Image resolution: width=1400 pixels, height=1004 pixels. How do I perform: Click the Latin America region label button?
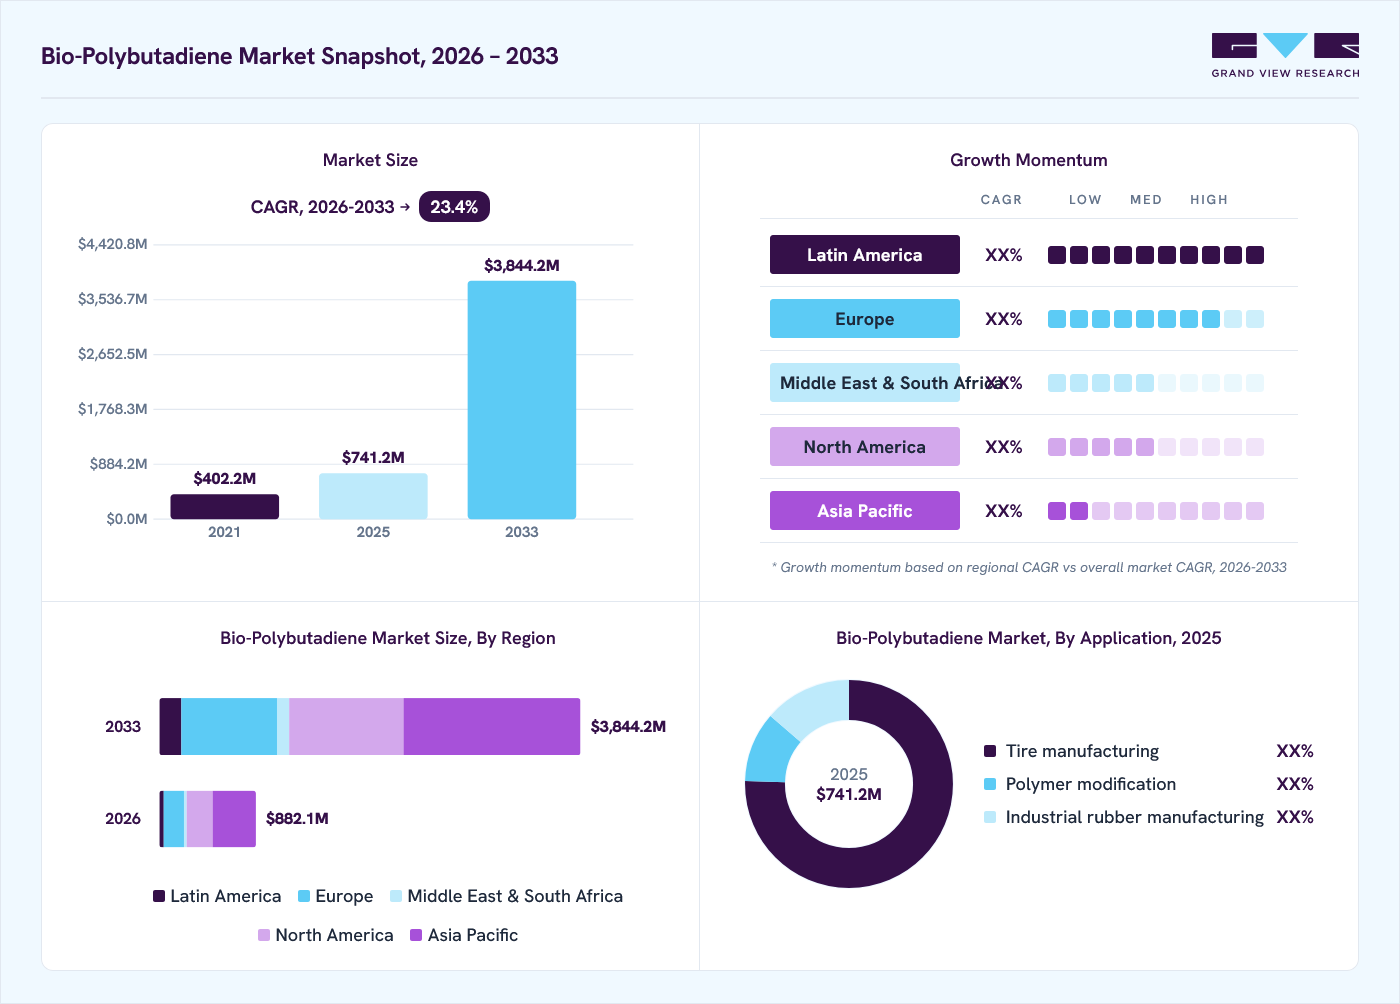click(865, 255)
